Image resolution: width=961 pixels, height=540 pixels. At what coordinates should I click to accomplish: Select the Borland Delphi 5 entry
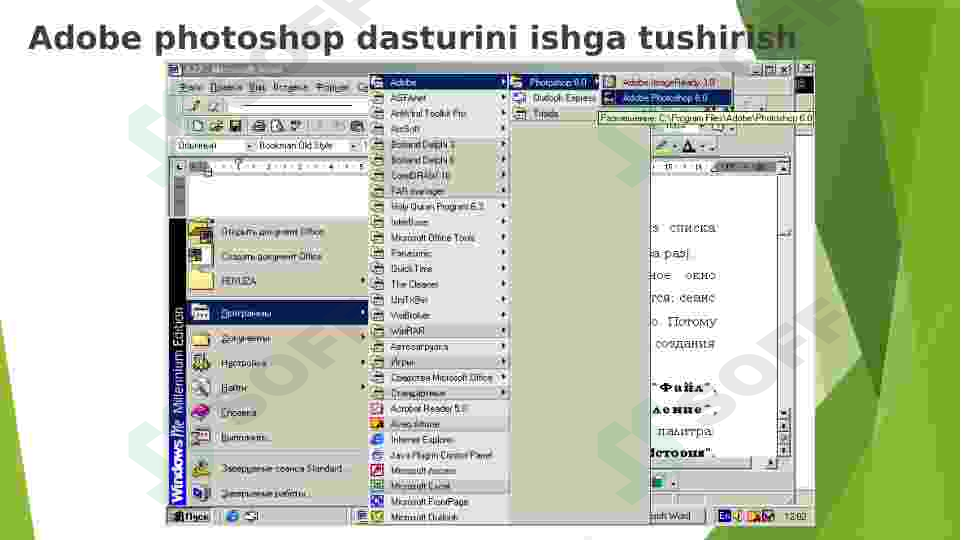click(439, 144)
